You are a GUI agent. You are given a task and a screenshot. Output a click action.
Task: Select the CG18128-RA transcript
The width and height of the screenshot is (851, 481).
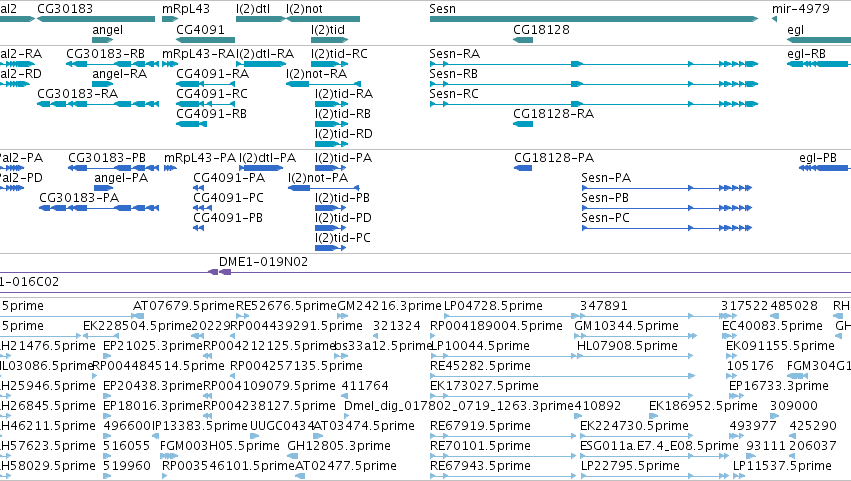[523, 124]
